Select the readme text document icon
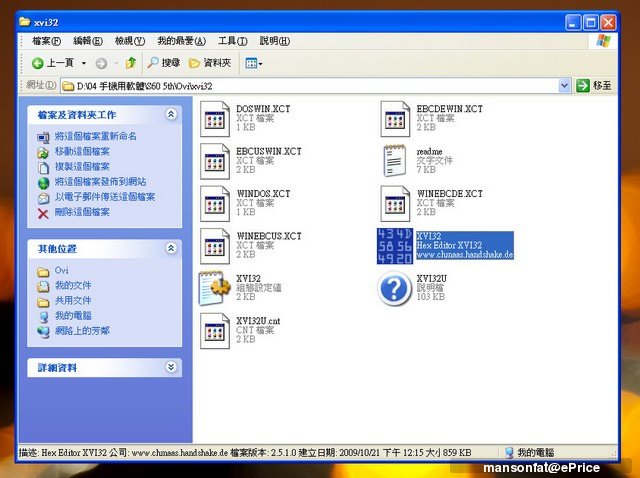The image size is (640, 478). pos(395,161)
